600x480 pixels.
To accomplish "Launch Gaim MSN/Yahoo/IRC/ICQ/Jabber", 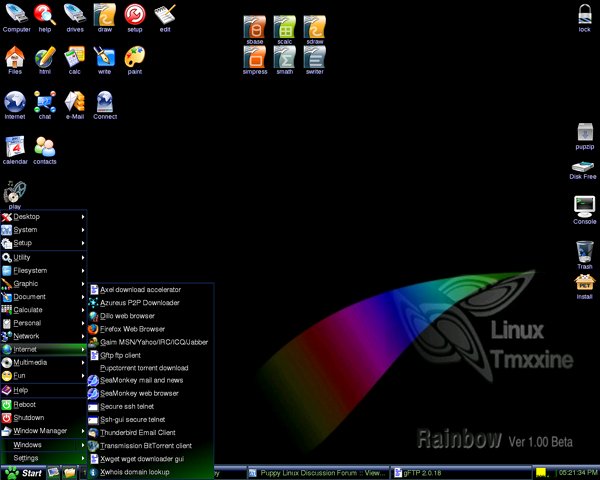I will 151,342.
